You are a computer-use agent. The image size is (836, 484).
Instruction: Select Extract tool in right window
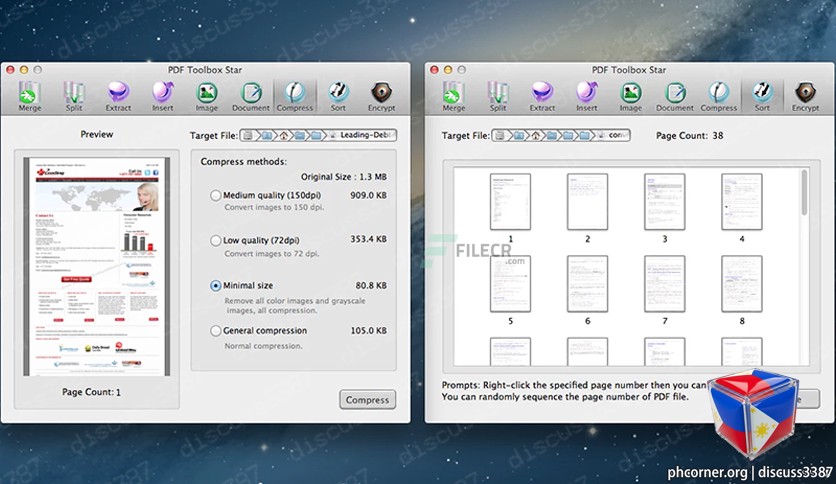pyautogui.click(x=542, y=96)
